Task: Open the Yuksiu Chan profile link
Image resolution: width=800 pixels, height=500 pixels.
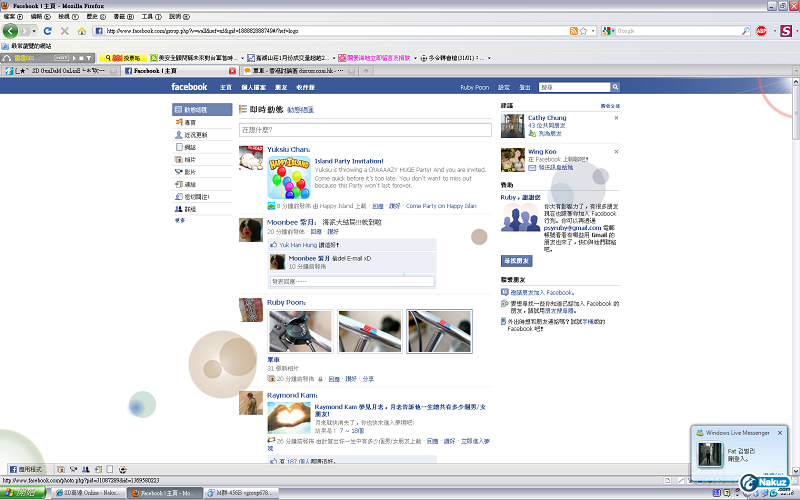Action: coord(288,149)
